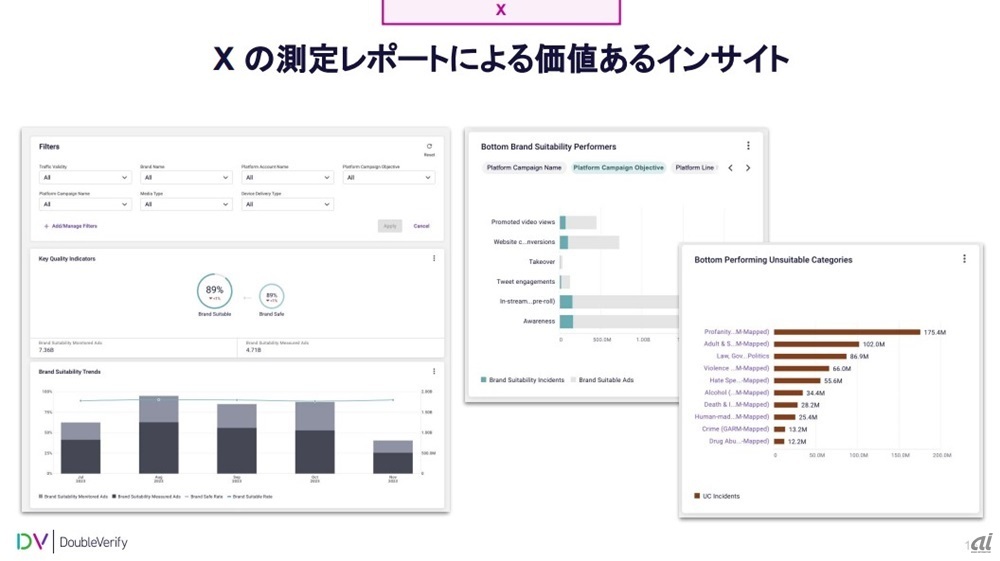
Task: Click the Apply button
Action: coord(390,226)
